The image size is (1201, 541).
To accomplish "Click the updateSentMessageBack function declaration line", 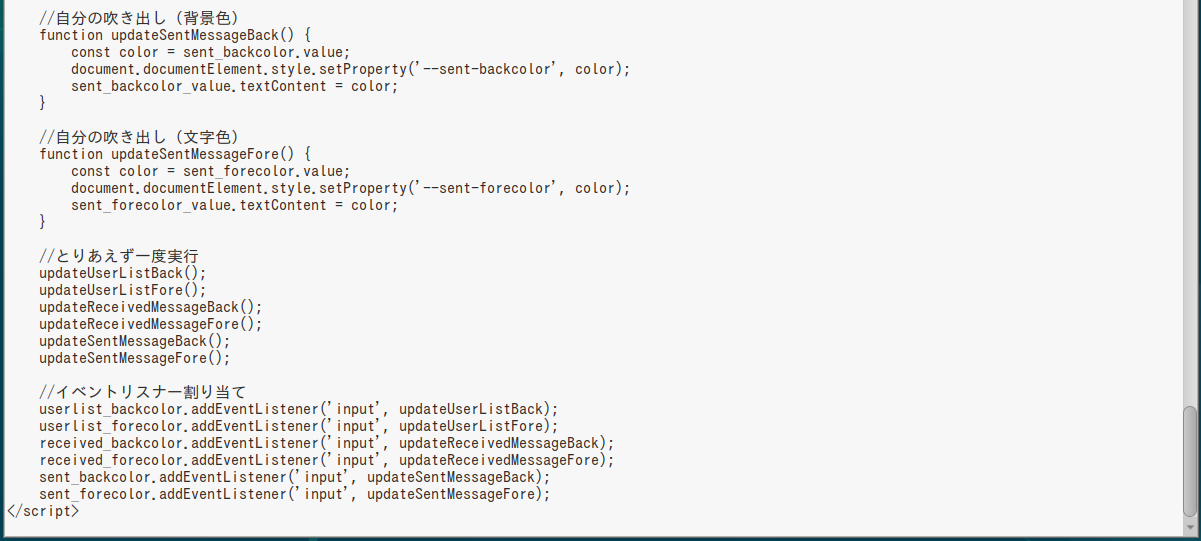I will coord(175,35).
